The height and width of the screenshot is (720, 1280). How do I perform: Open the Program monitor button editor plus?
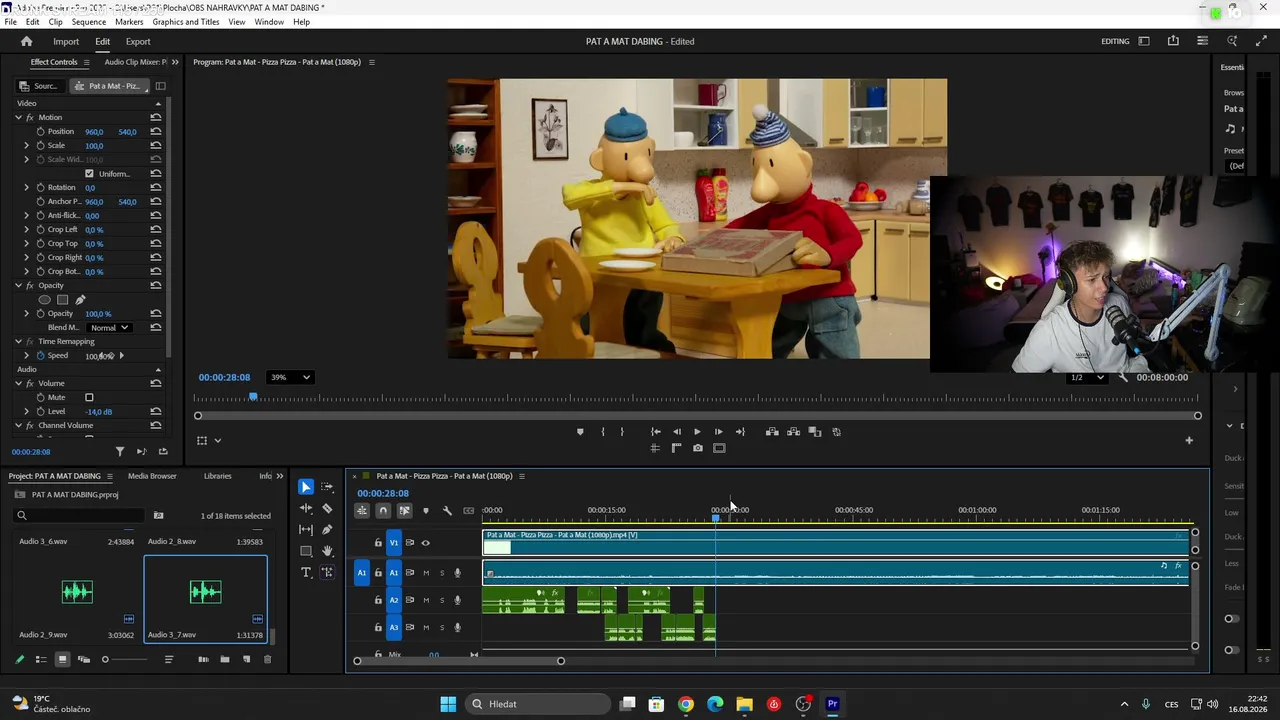[1189, 440]
